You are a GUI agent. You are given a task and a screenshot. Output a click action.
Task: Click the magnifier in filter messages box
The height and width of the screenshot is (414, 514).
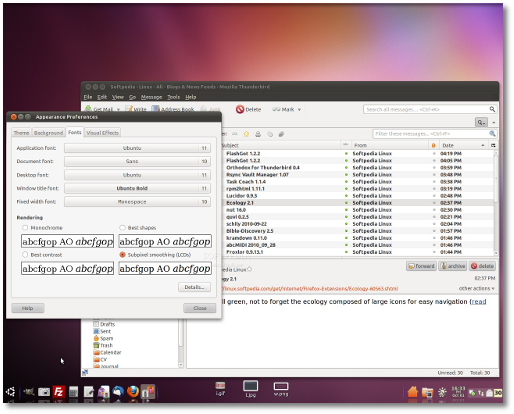[x=492, y=134]
